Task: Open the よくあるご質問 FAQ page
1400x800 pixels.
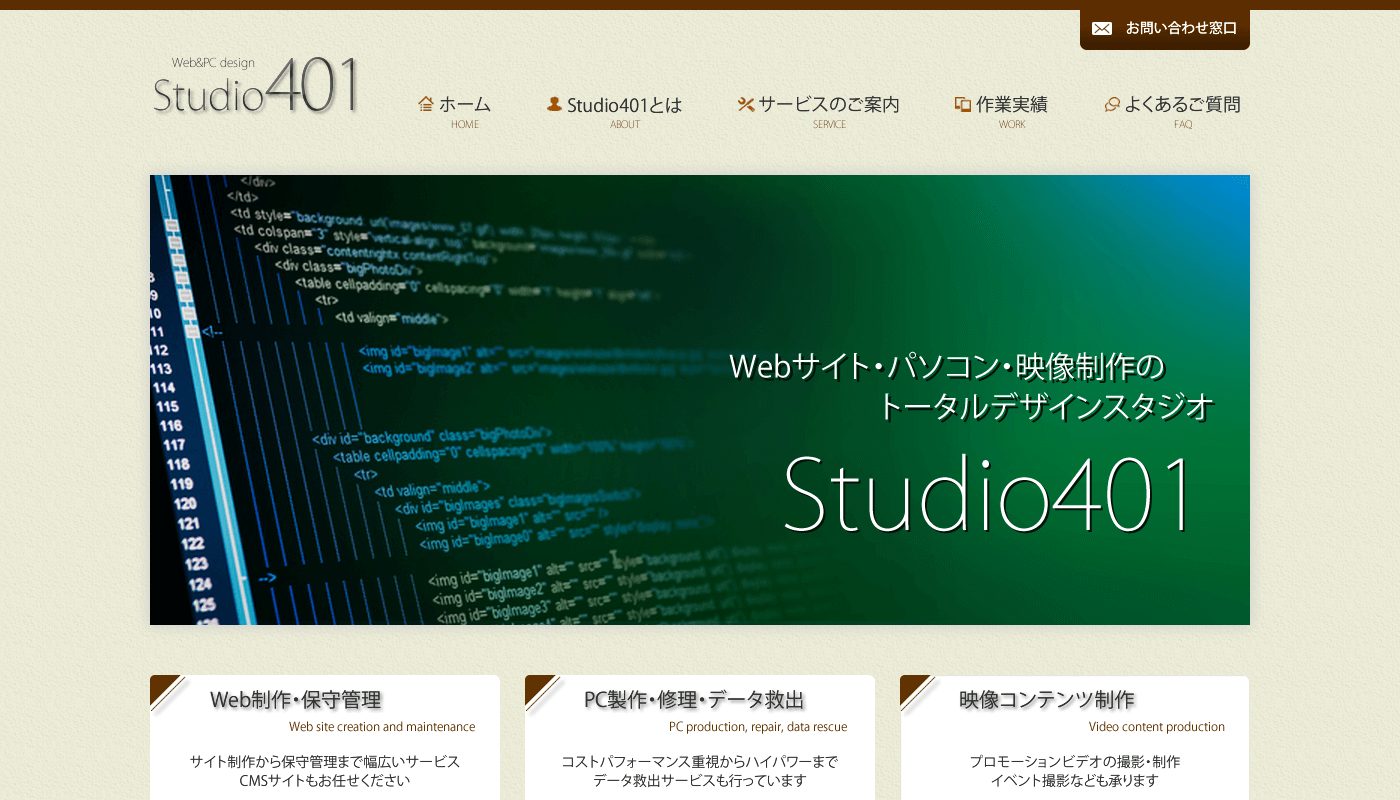Action: pyautogui.click(x=1182, y=105)
